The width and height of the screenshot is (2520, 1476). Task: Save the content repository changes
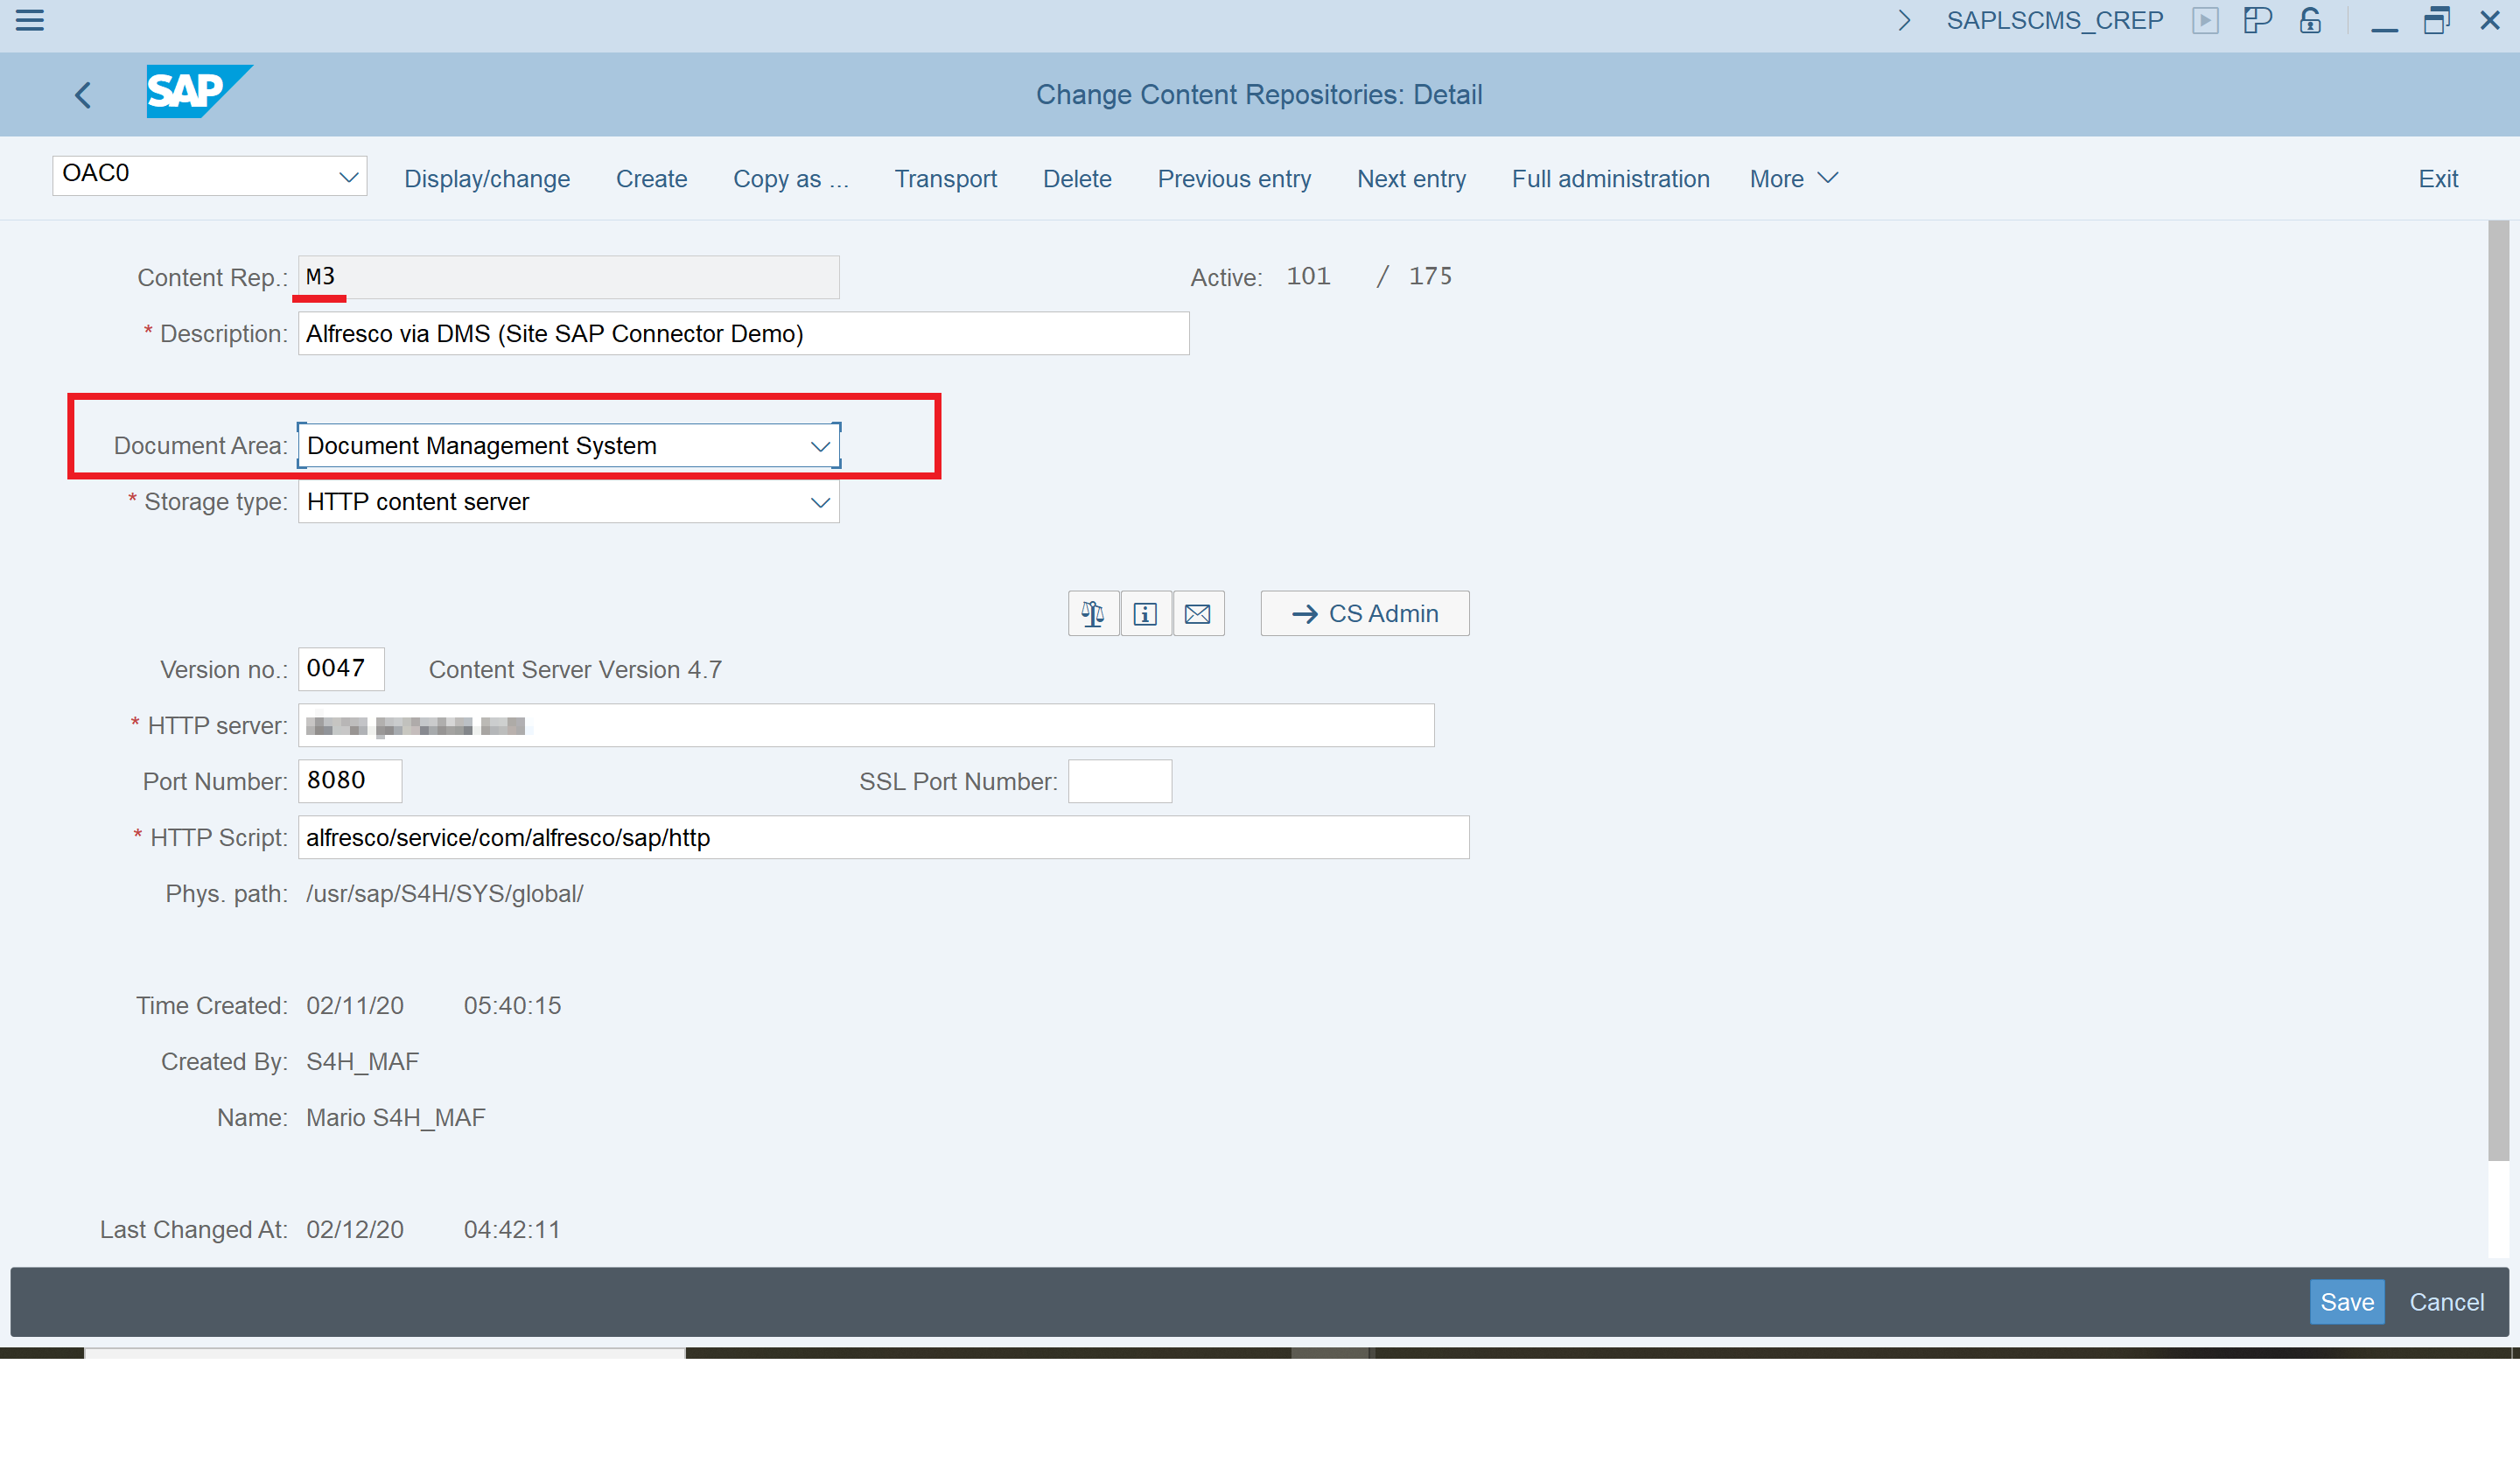tap(2347, 1301)
